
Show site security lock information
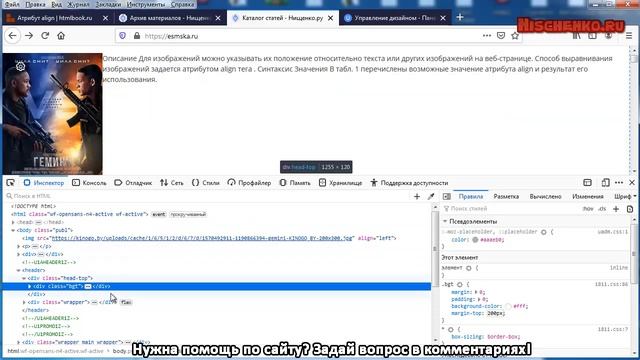[x=137, y=36]
